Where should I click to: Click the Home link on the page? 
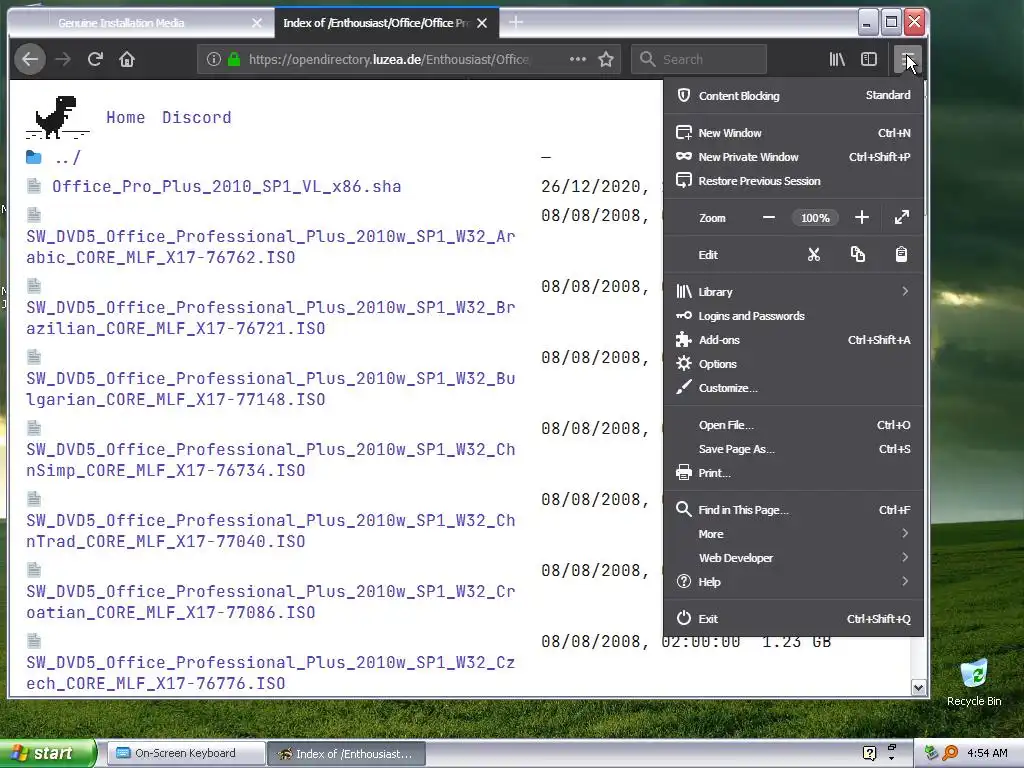125,118
